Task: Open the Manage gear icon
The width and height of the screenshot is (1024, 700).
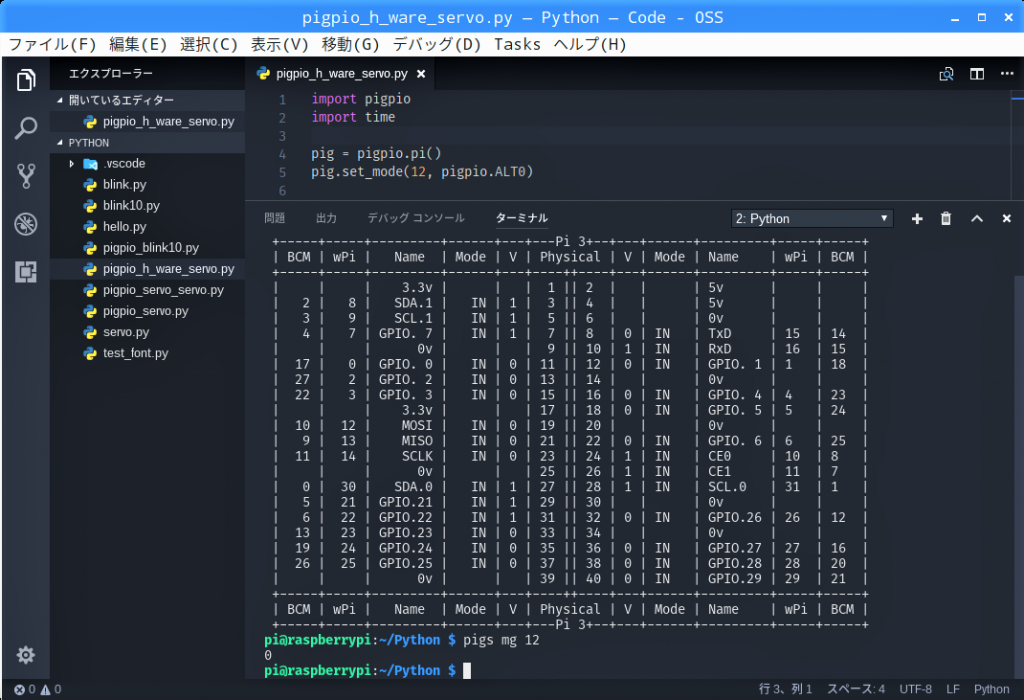Action: (26, 655)
